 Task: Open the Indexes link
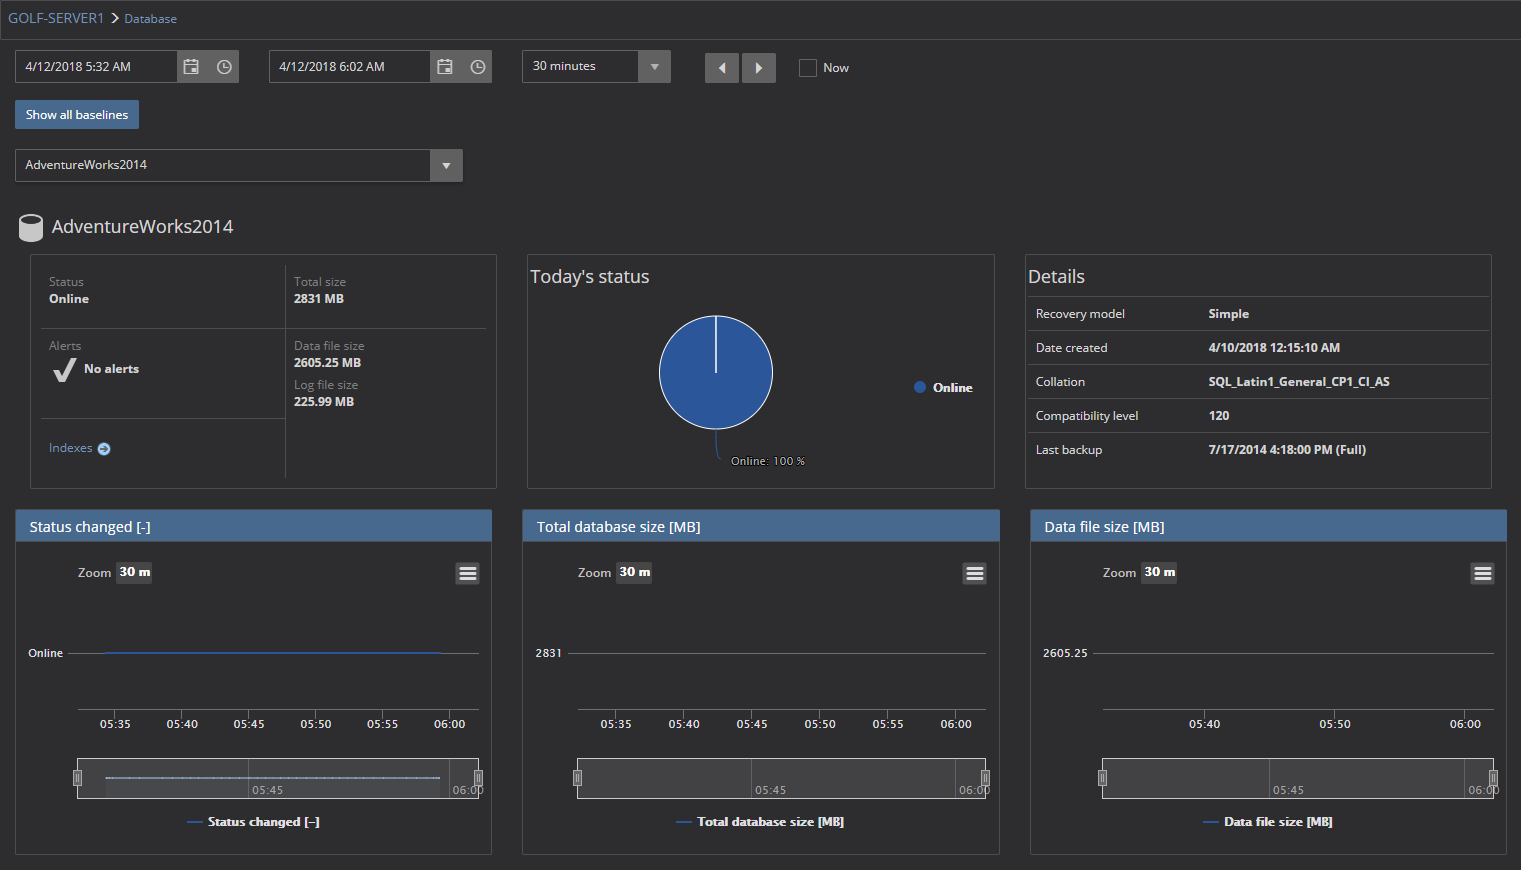pyautogui.click(x=70, y=448)
